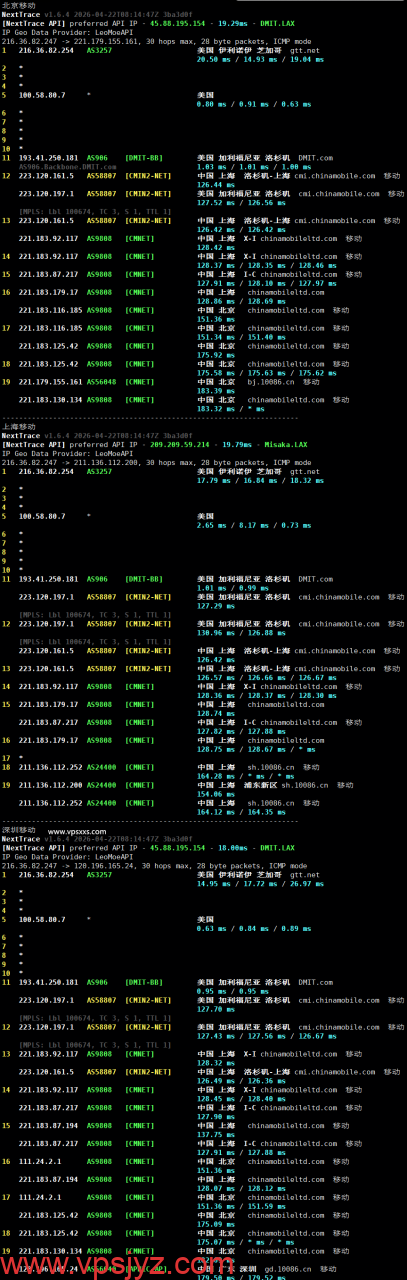Image resolution: width=407 pixels, height=1280 pixels.
Task: Click the bj.10086.cn hostname
Action: (x=269, y=381)
